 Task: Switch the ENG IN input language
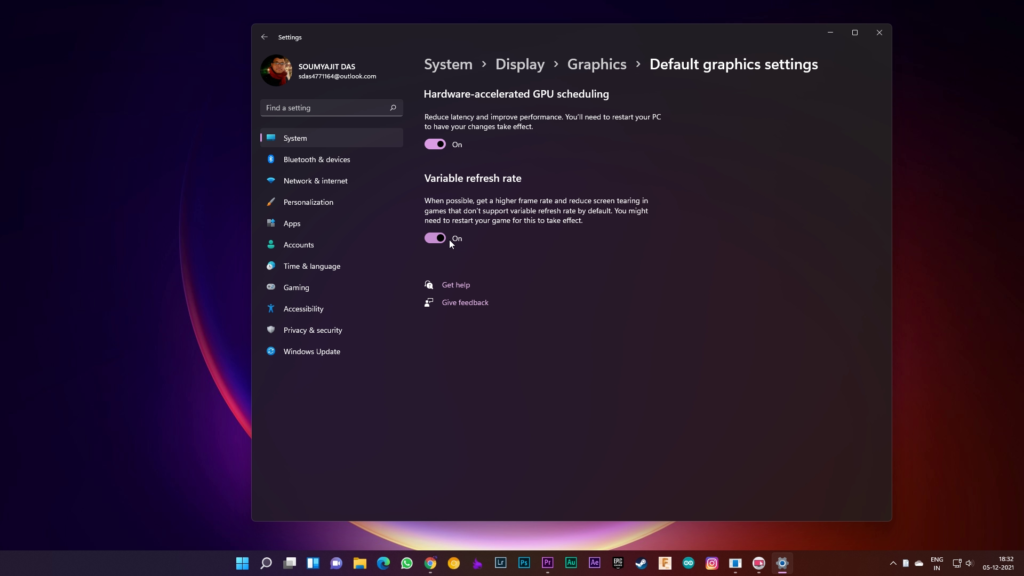[936, 564]
